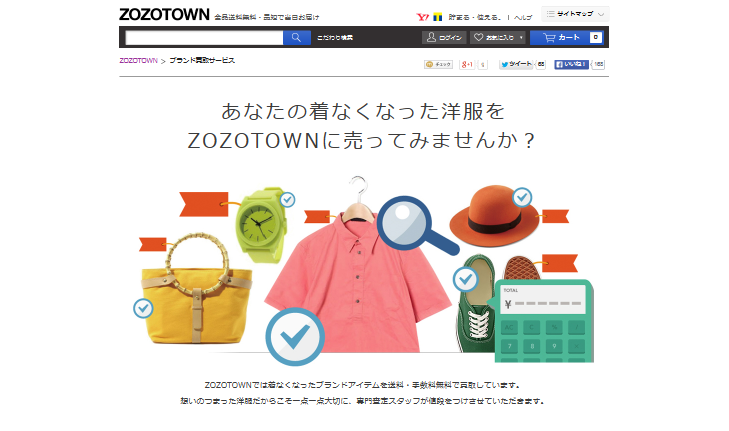Open the advanced search (こだわり検索) link
The width and height of the screenshot is (729, 431).
click(x=335, y=38)
